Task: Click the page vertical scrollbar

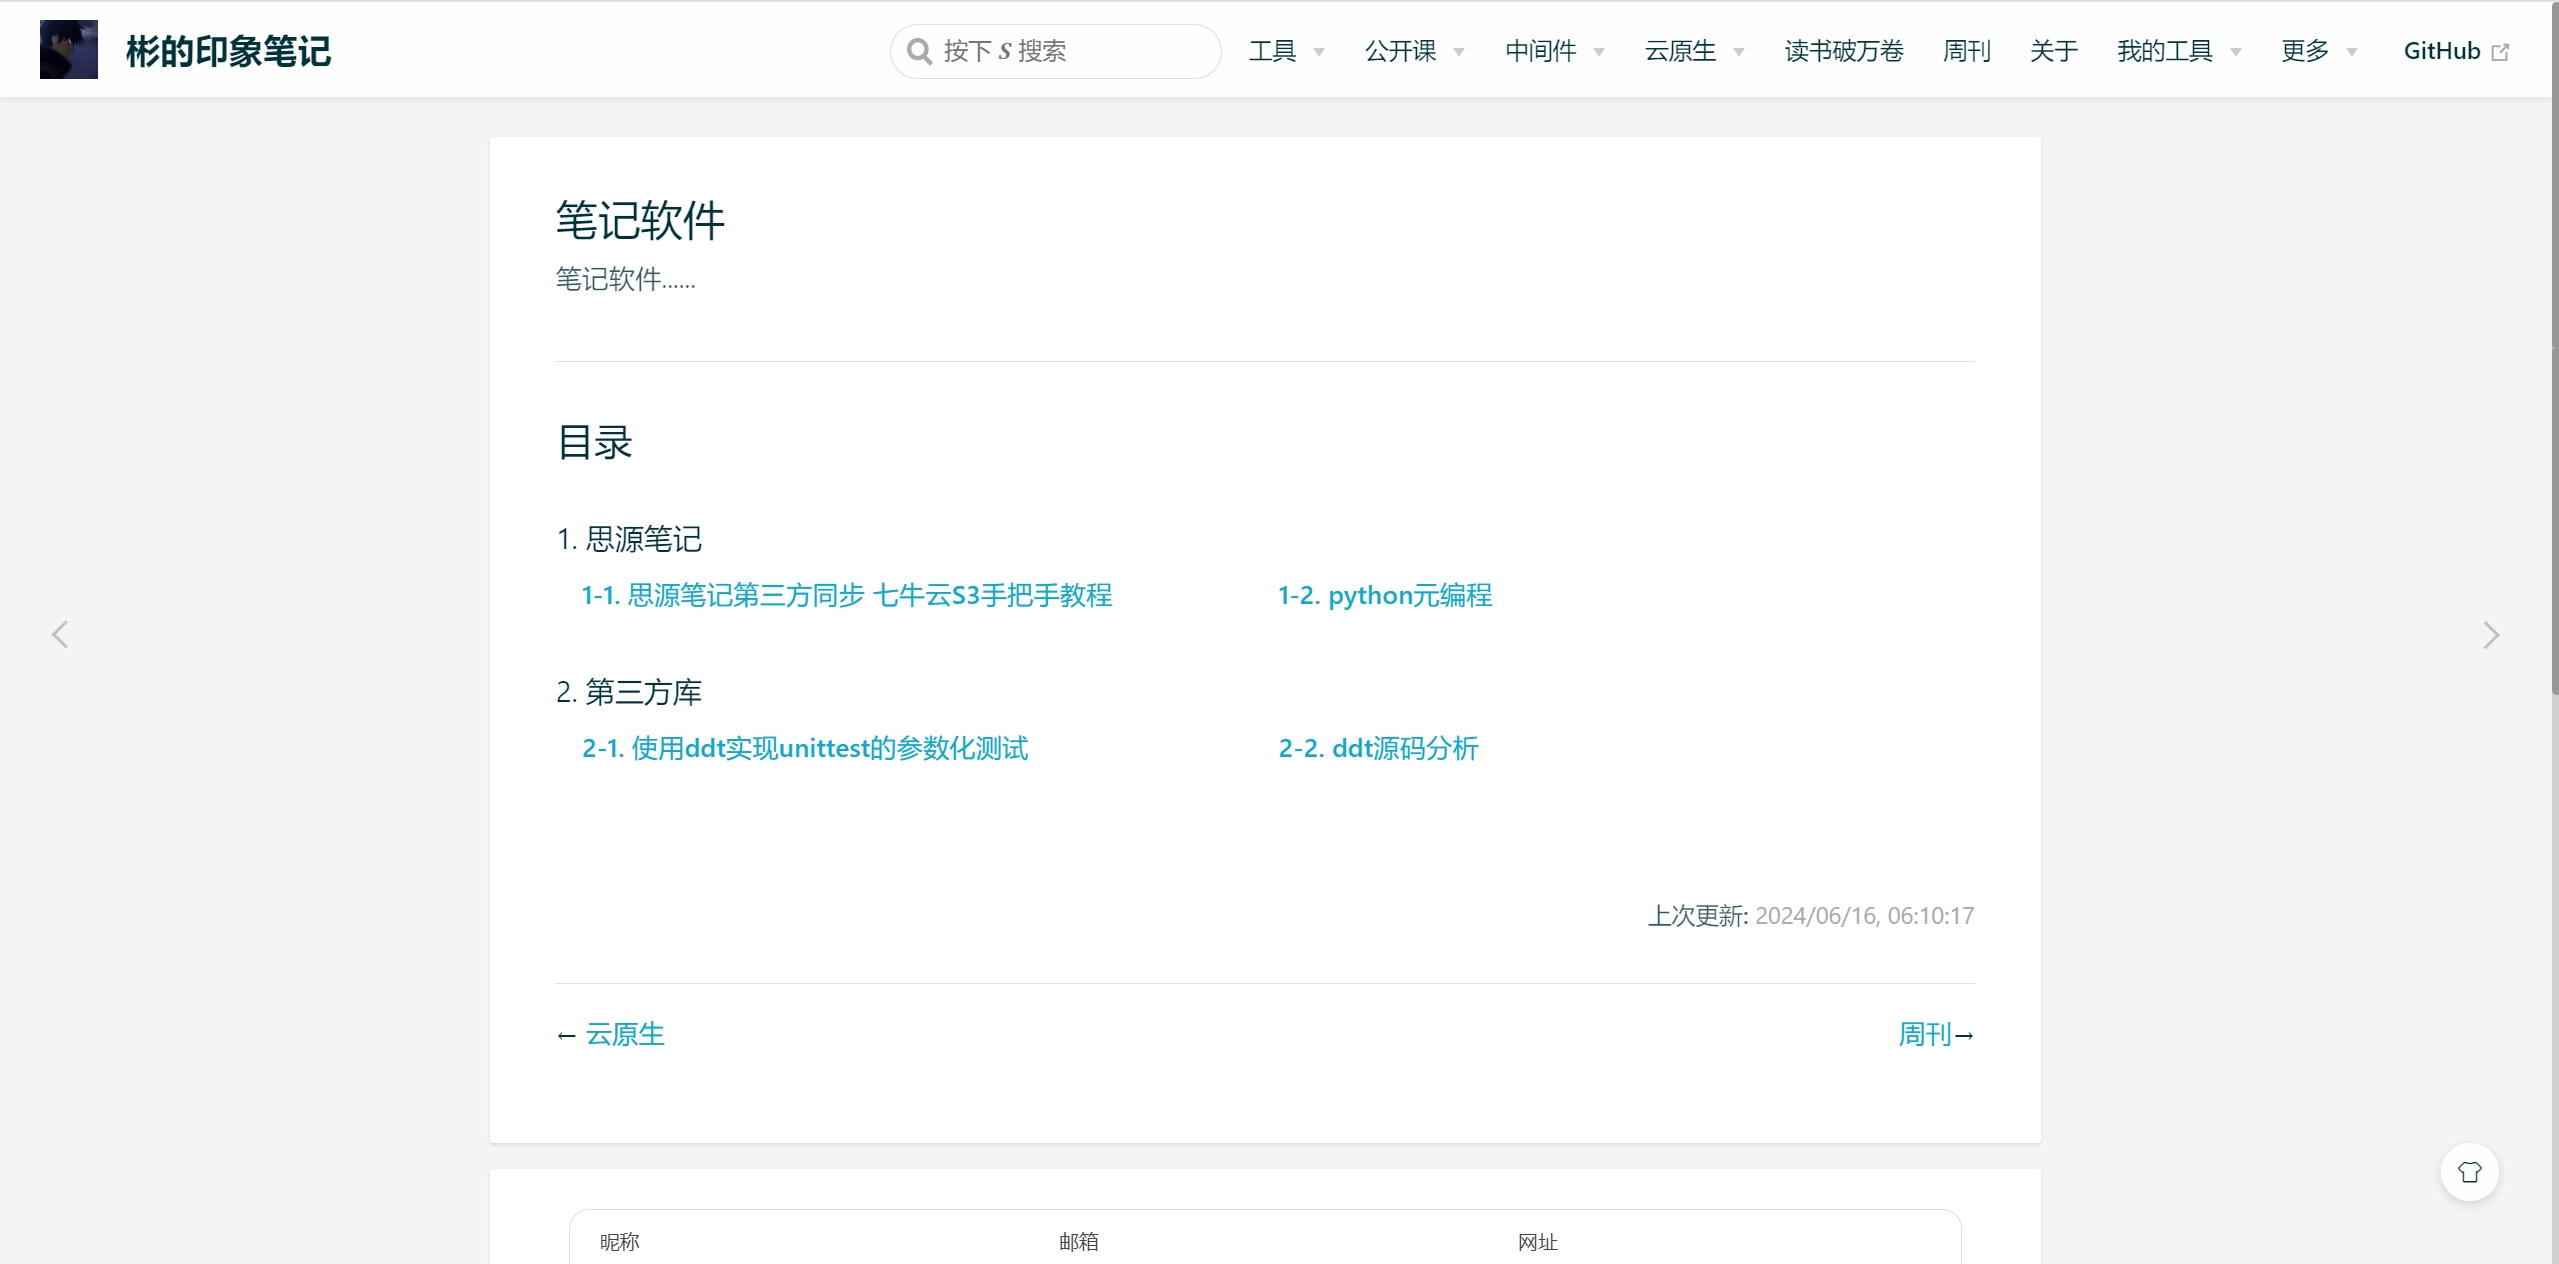Action: pos(2554,350)
